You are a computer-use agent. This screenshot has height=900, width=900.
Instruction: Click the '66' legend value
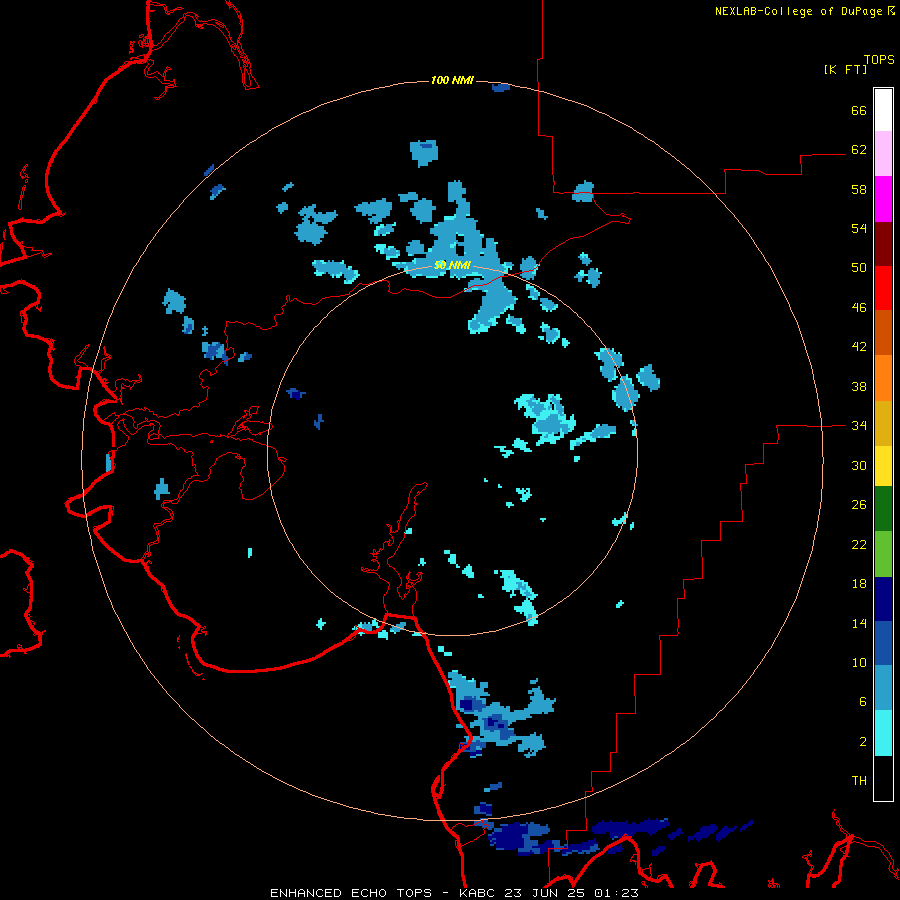pos(859,110)
